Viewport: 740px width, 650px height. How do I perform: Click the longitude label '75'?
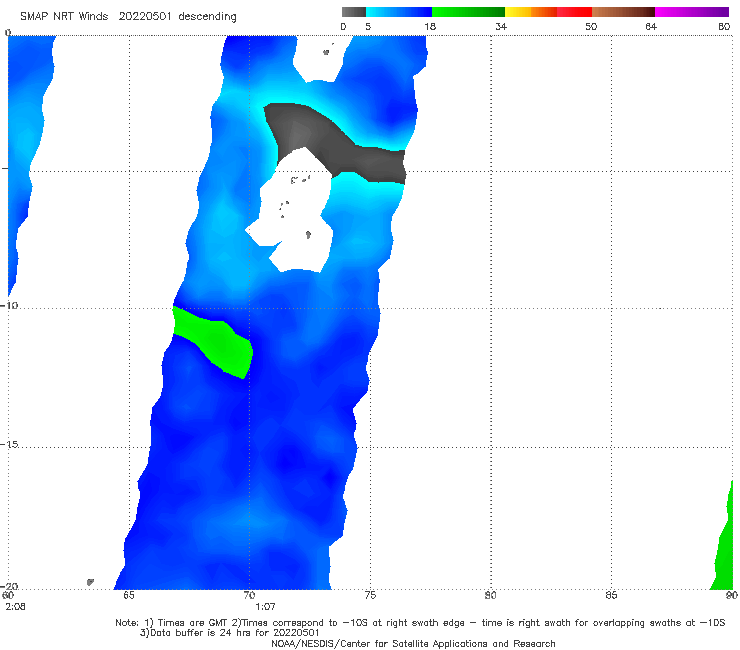pyautogui.click(x=370, y=595)
